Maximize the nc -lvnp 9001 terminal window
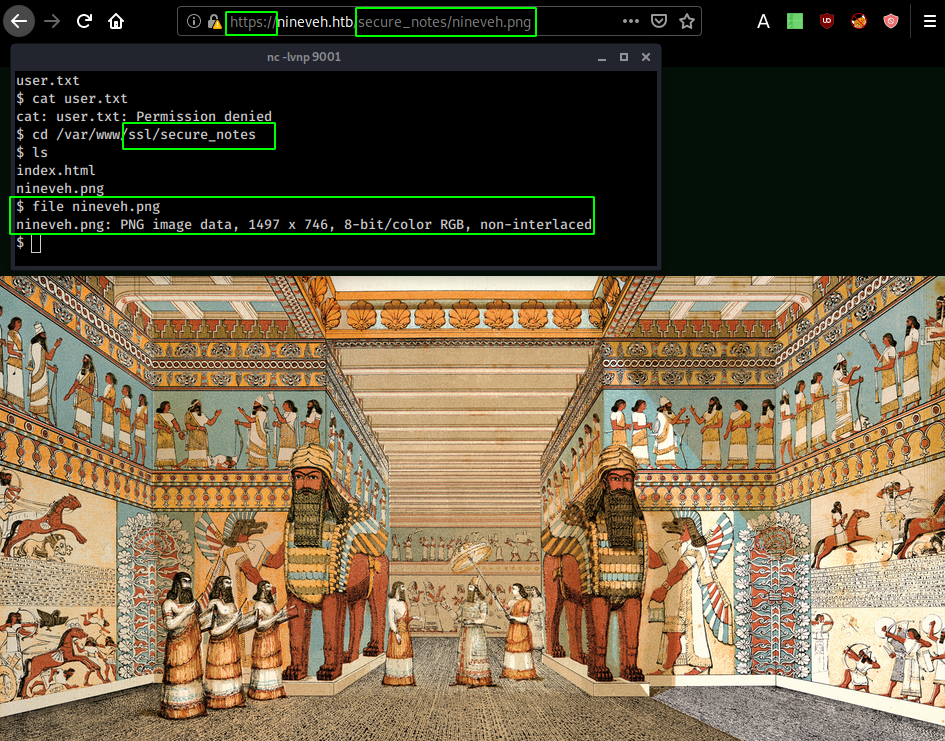 pyautogui.click(x=624, y=57)
